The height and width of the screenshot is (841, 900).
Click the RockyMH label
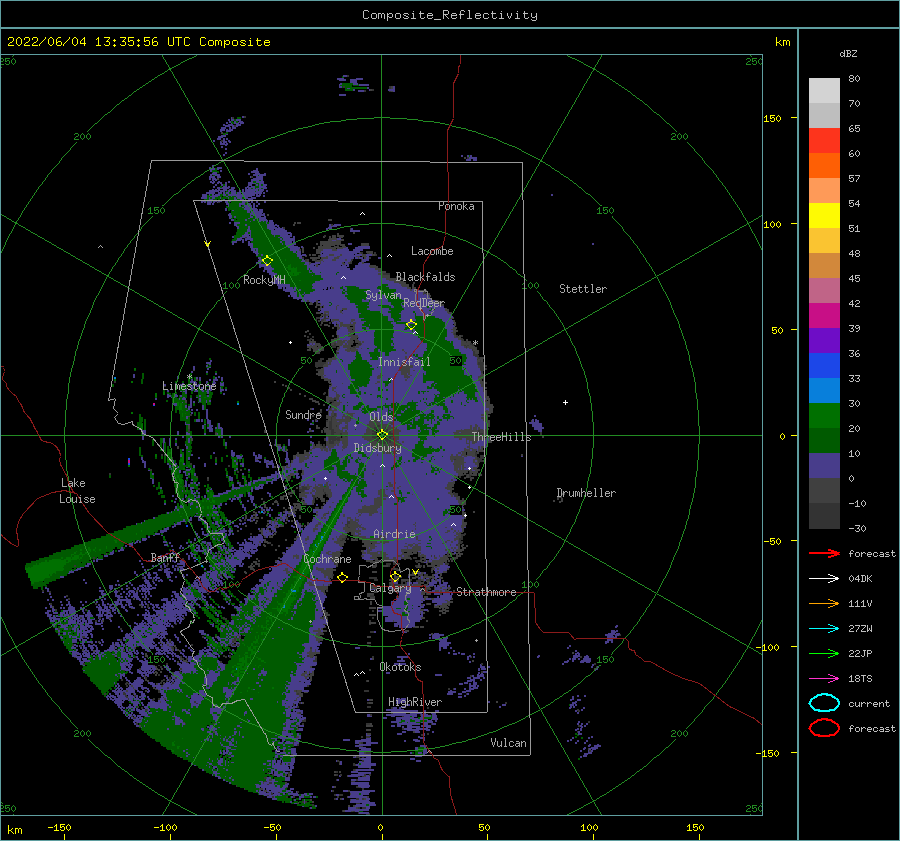point(264,280)
